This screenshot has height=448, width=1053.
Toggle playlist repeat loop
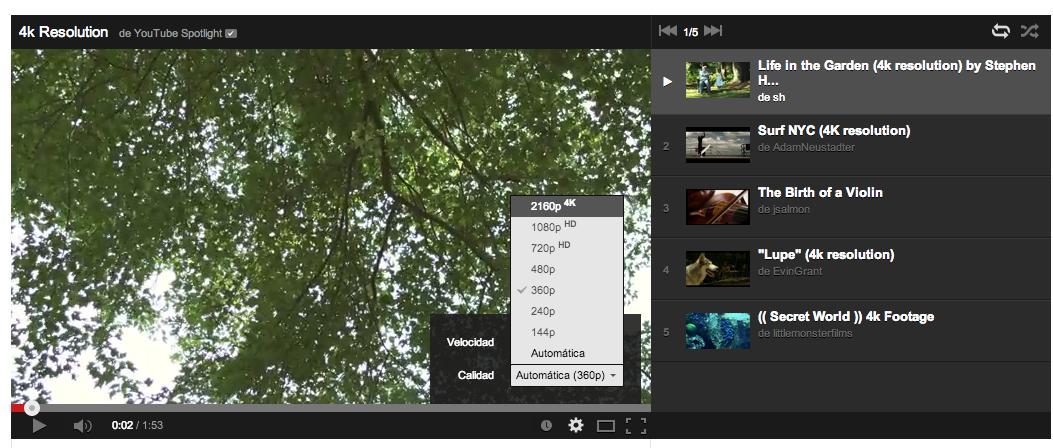click(x=1000, y=31)
